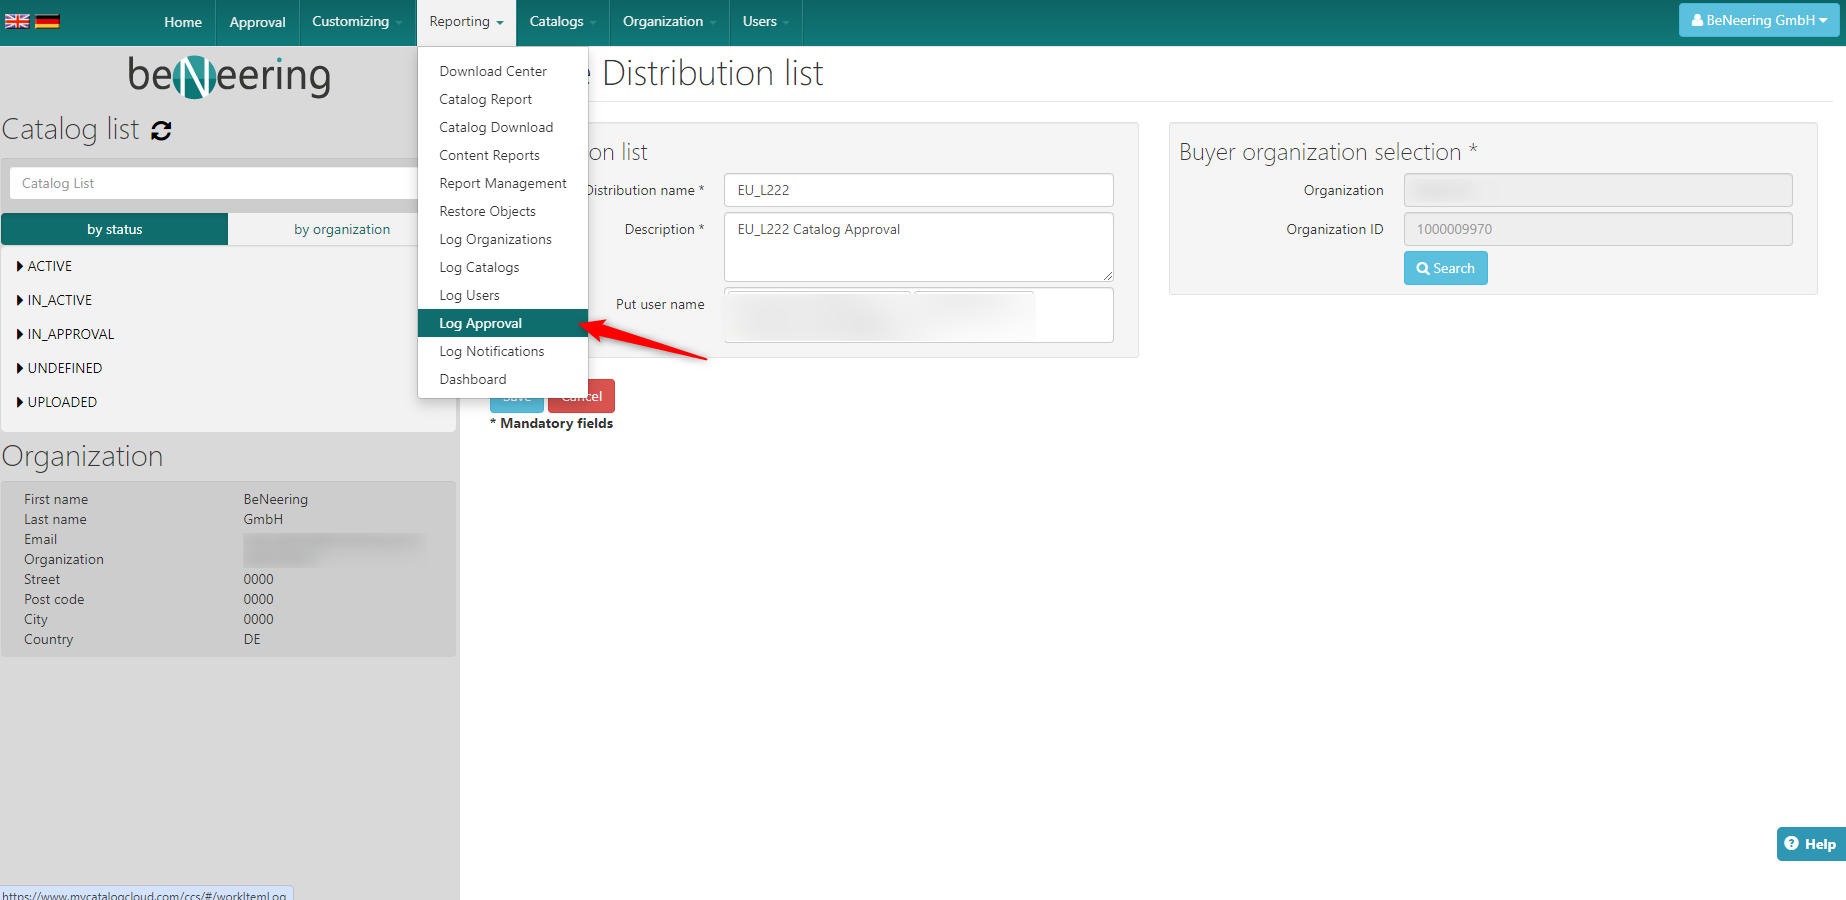Screen dimensions: 1846x900
Task: Open Dashboard from the Reporting menu
Action: tap(473, 379)
